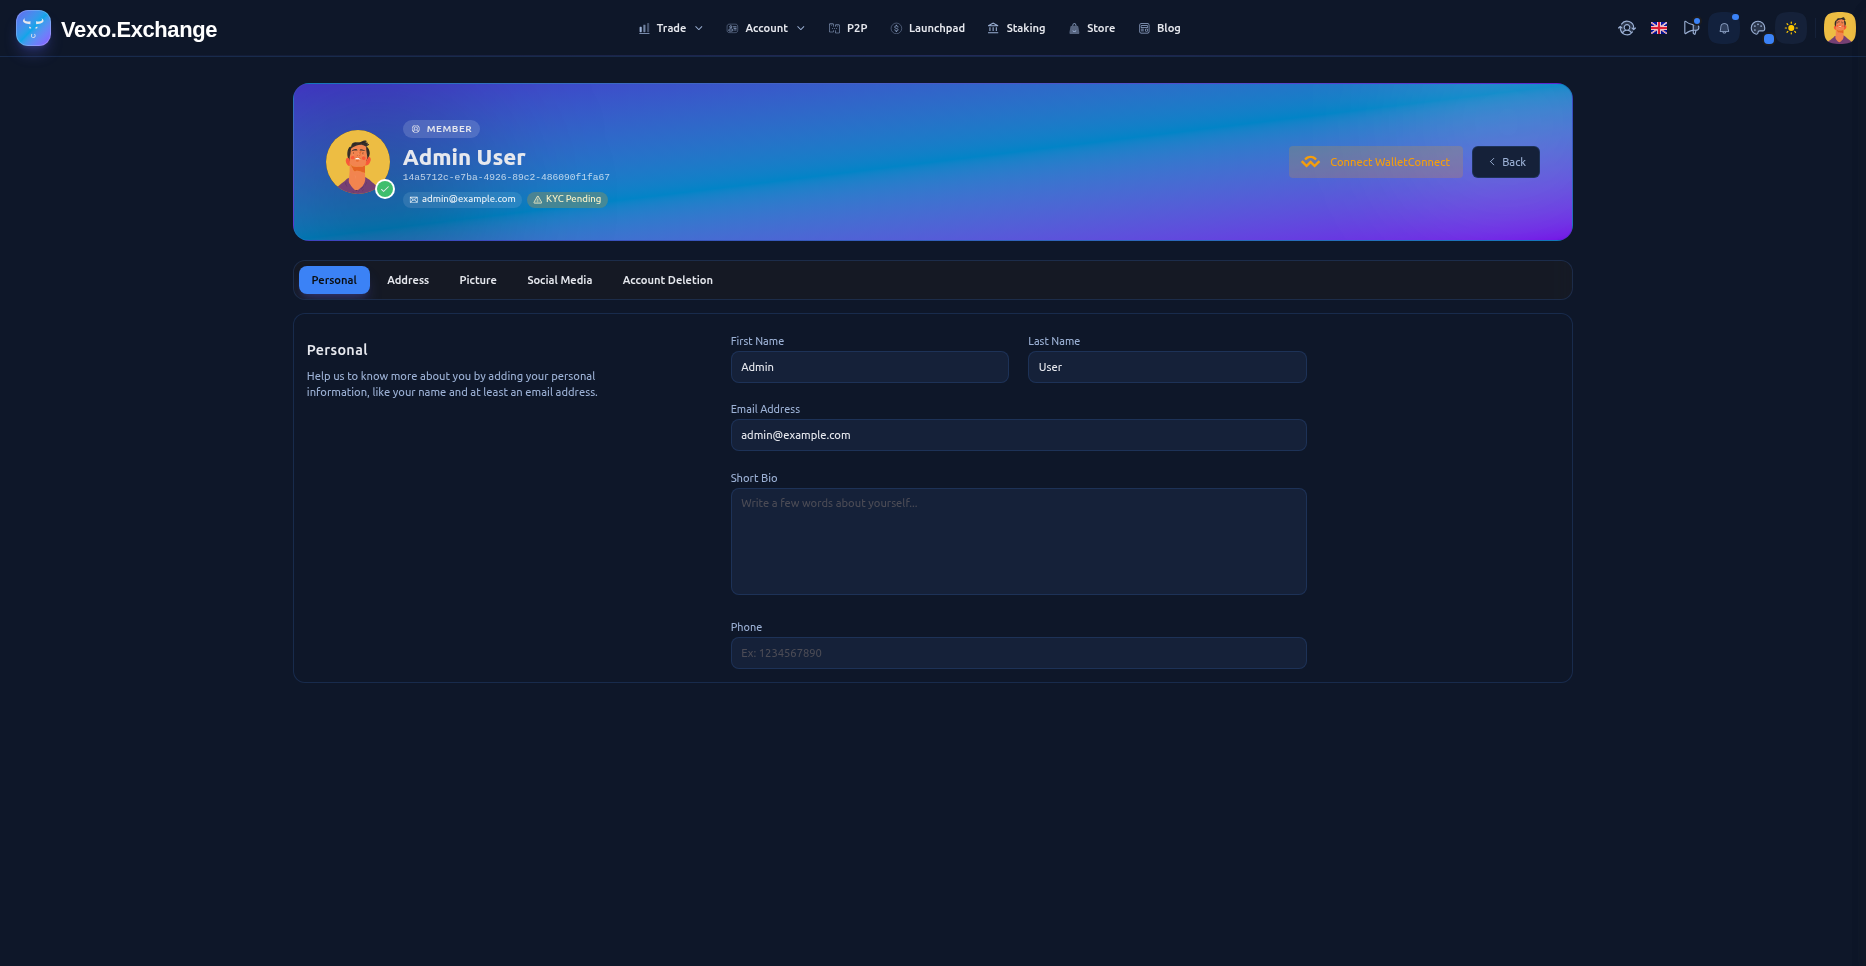1866x966 pixels.
Task: Click the icon in the MEMBER badge
Action: pos(416,129)
